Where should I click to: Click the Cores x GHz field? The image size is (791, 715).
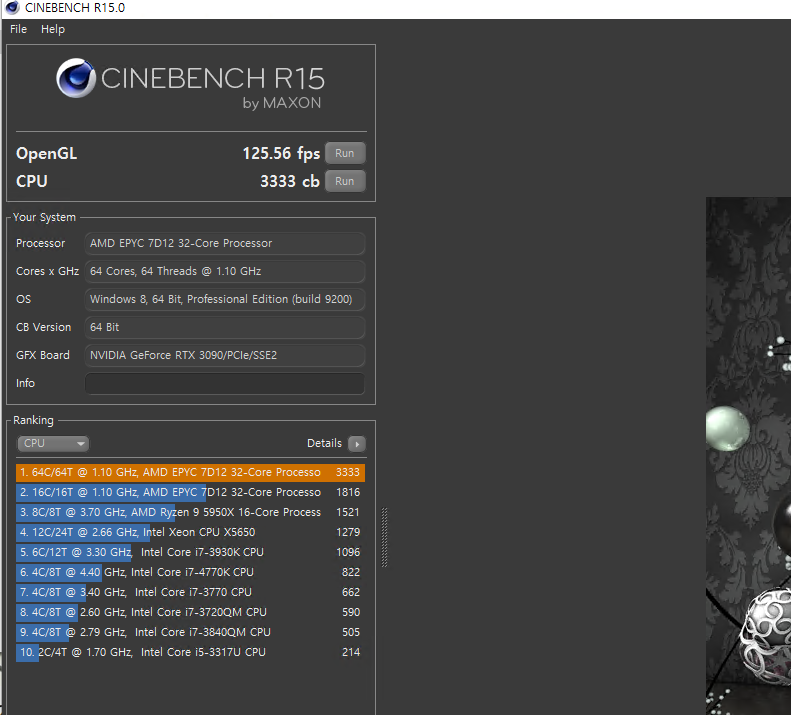224,271
